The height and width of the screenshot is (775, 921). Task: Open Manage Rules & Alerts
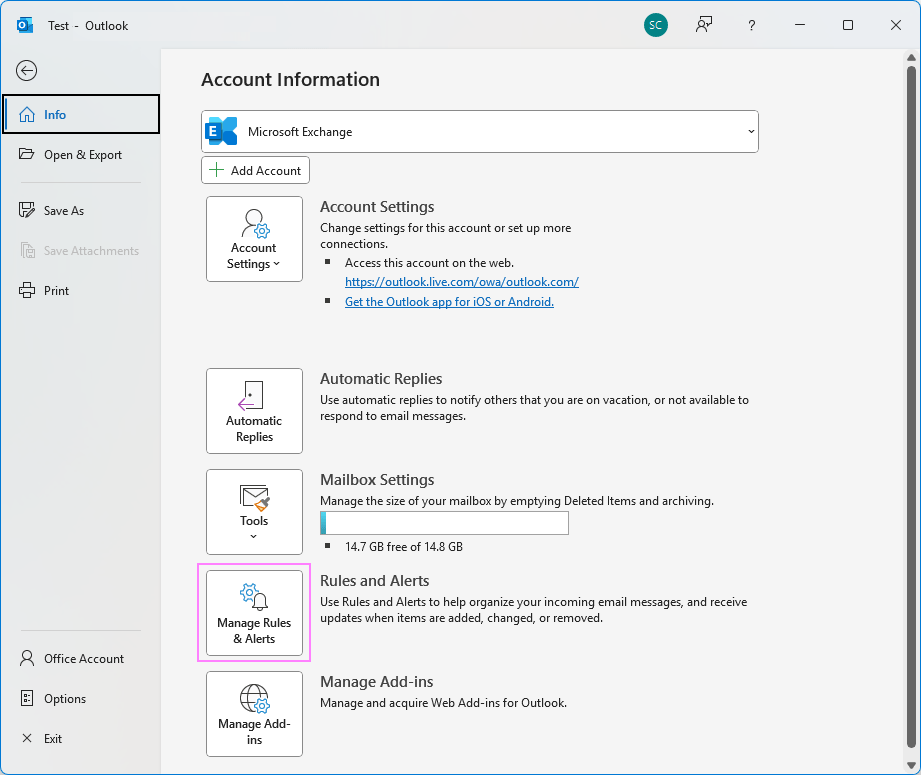[254, 613]
